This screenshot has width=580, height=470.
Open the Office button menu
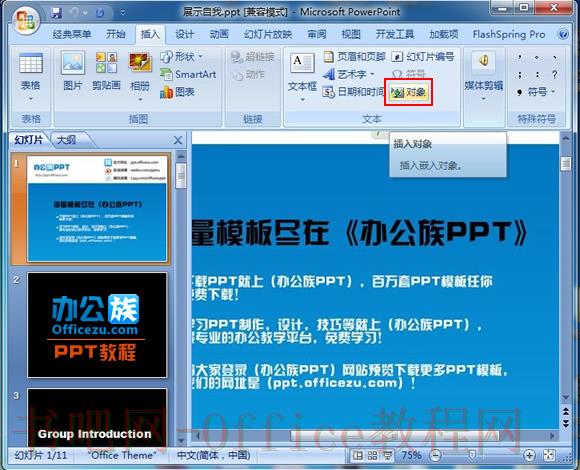(x=26, y=20)
